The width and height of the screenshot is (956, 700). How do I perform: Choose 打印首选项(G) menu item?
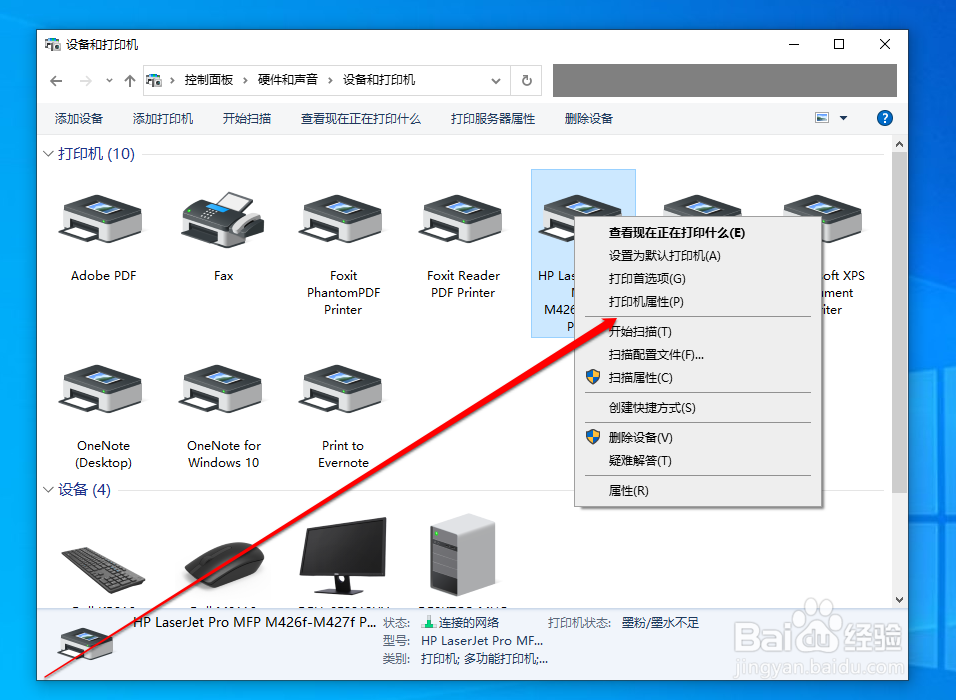point(698,279)
